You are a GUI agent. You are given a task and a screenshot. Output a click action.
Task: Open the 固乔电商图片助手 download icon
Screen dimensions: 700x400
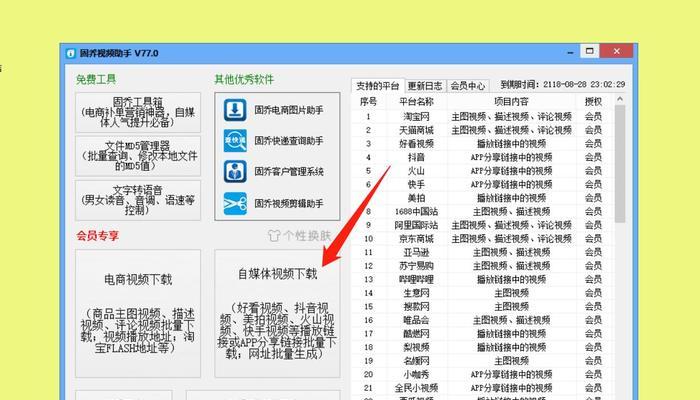pos(235,110)
